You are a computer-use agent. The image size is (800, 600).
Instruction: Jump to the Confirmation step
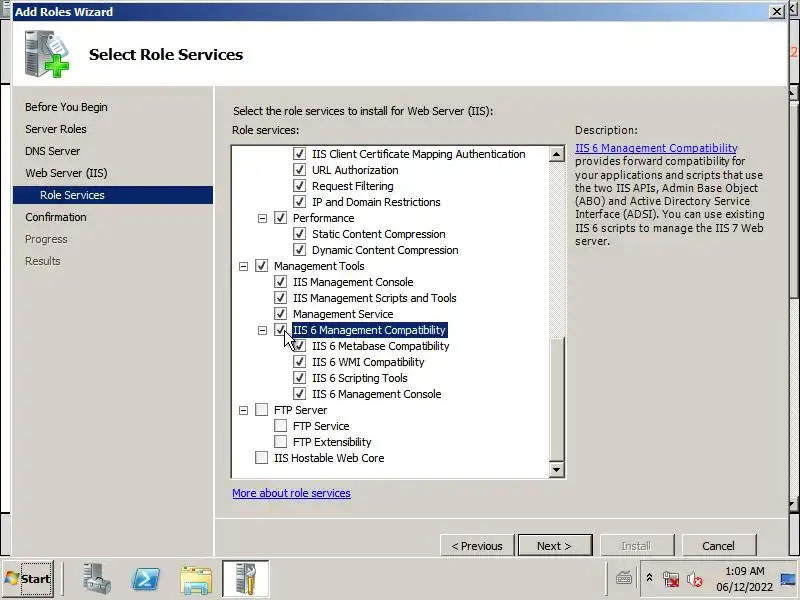56,217
